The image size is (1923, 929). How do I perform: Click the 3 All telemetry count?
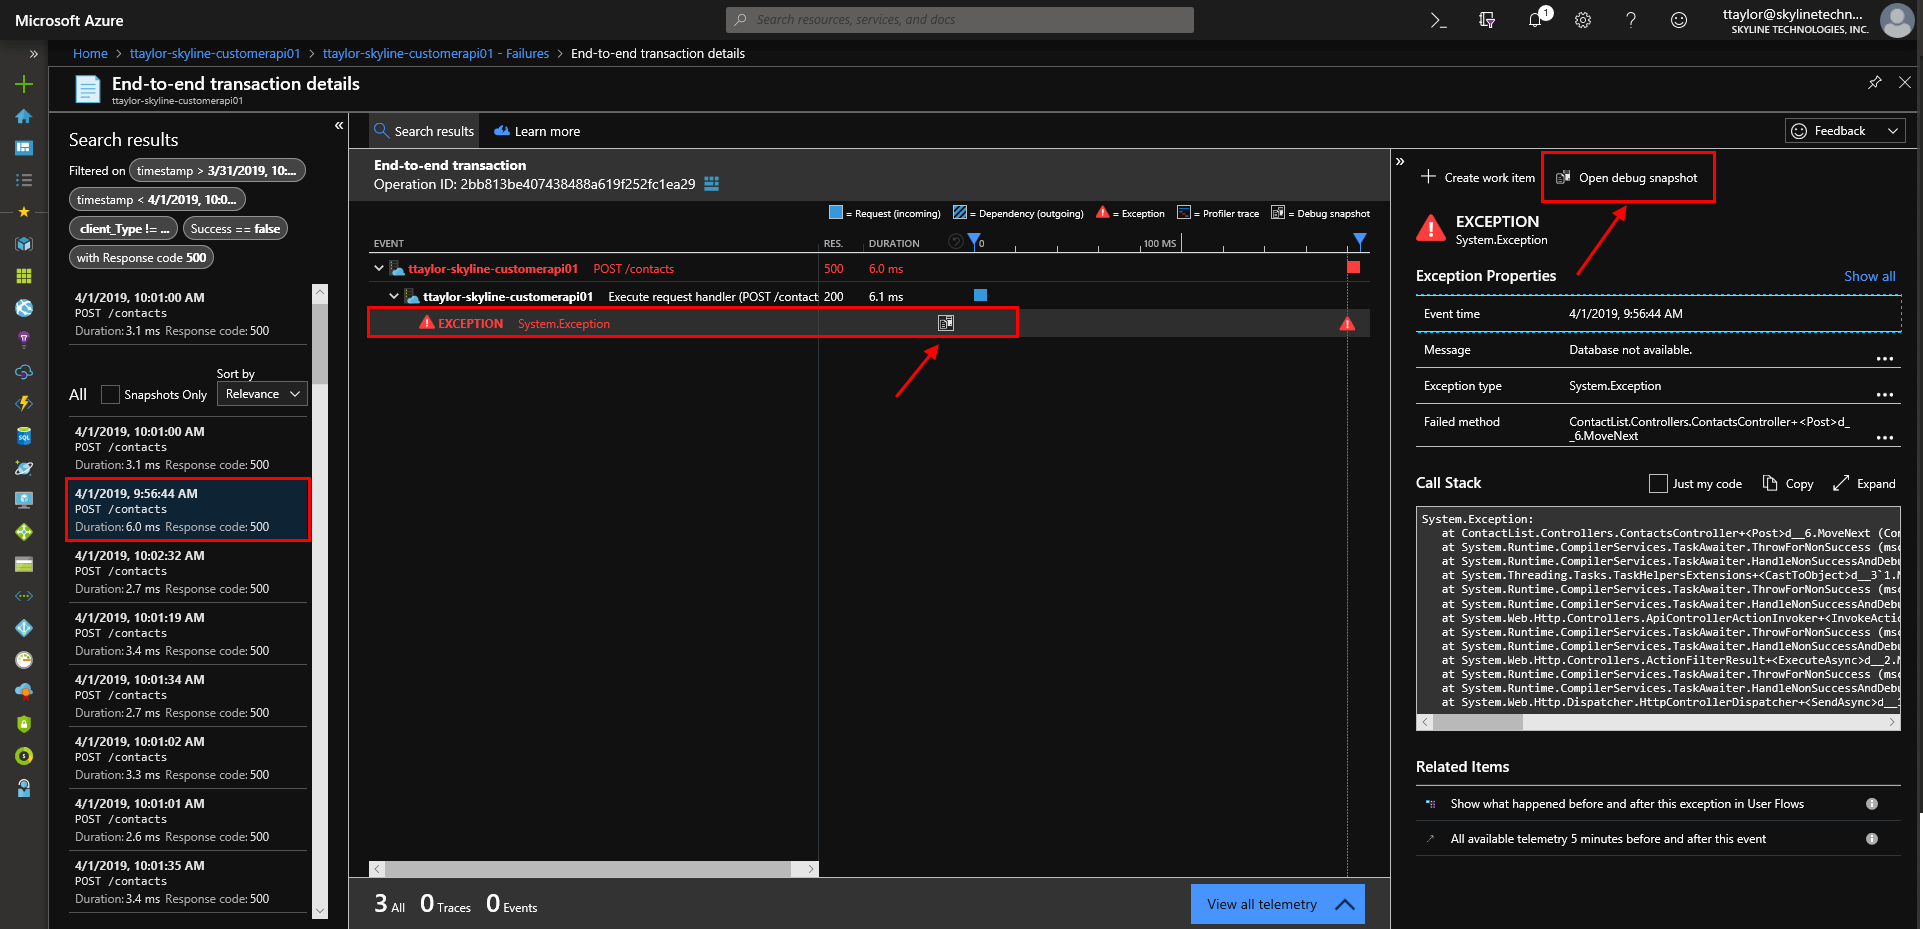(389, 905)
